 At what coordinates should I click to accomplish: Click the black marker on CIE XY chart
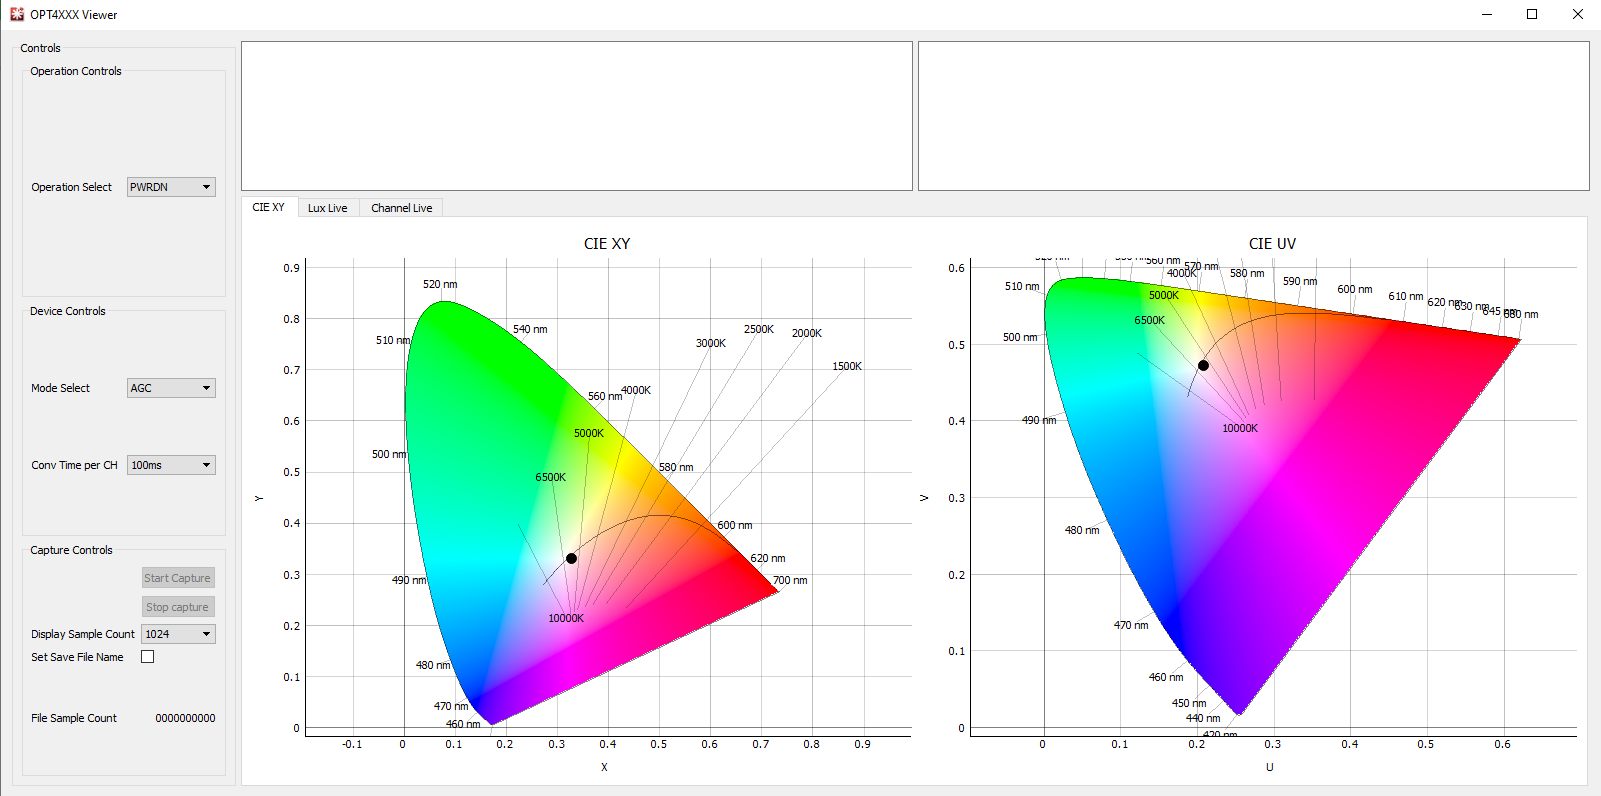(571, 558)
